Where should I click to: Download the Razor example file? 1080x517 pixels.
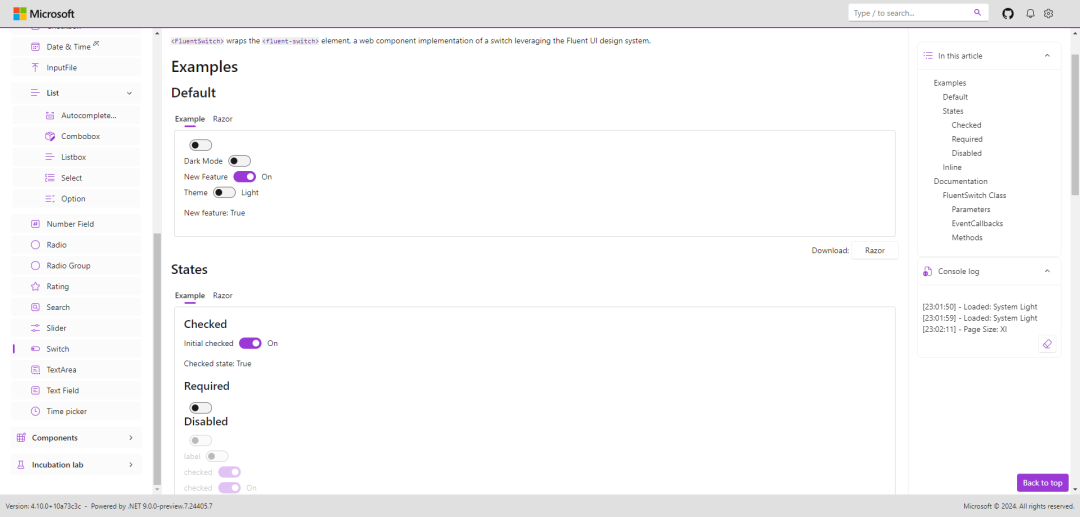click(874, 251)
